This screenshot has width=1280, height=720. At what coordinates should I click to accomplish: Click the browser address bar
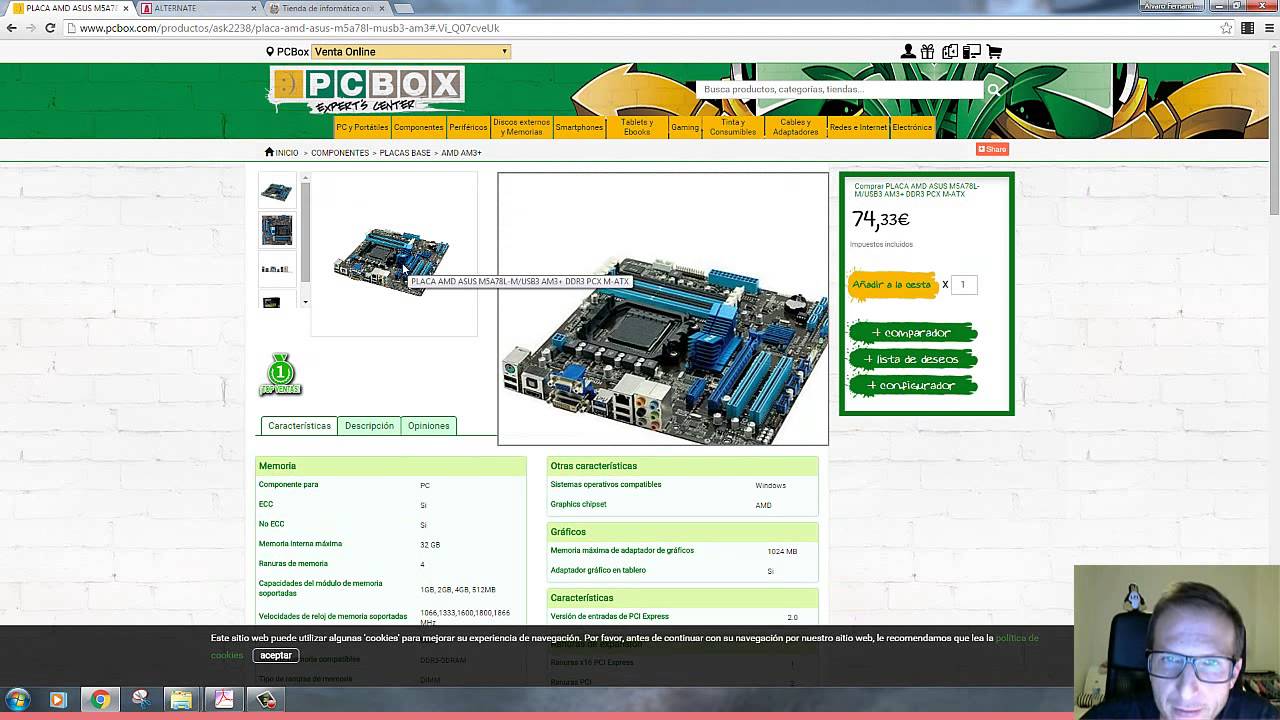[x=640, y=28]
